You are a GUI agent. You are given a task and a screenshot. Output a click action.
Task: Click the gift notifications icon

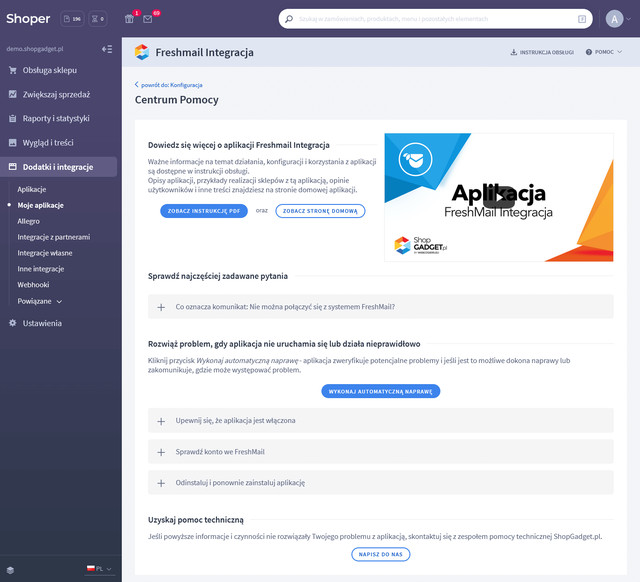click(x=129, y=19)
